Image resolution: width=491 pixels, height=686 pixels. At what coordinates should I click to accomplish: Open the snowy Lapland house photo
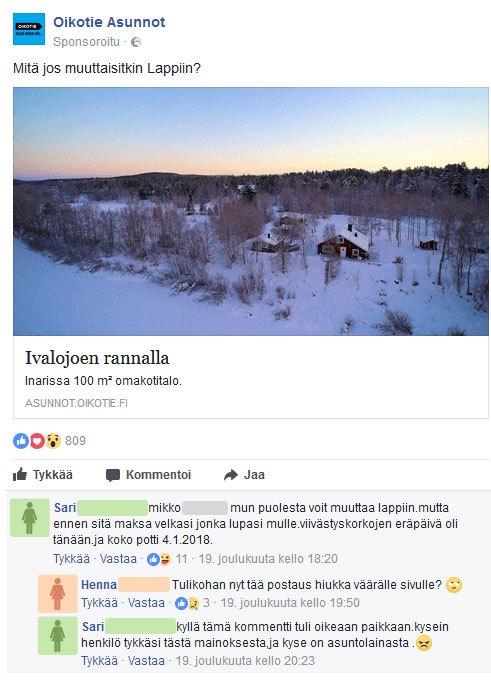coord(251,211)
